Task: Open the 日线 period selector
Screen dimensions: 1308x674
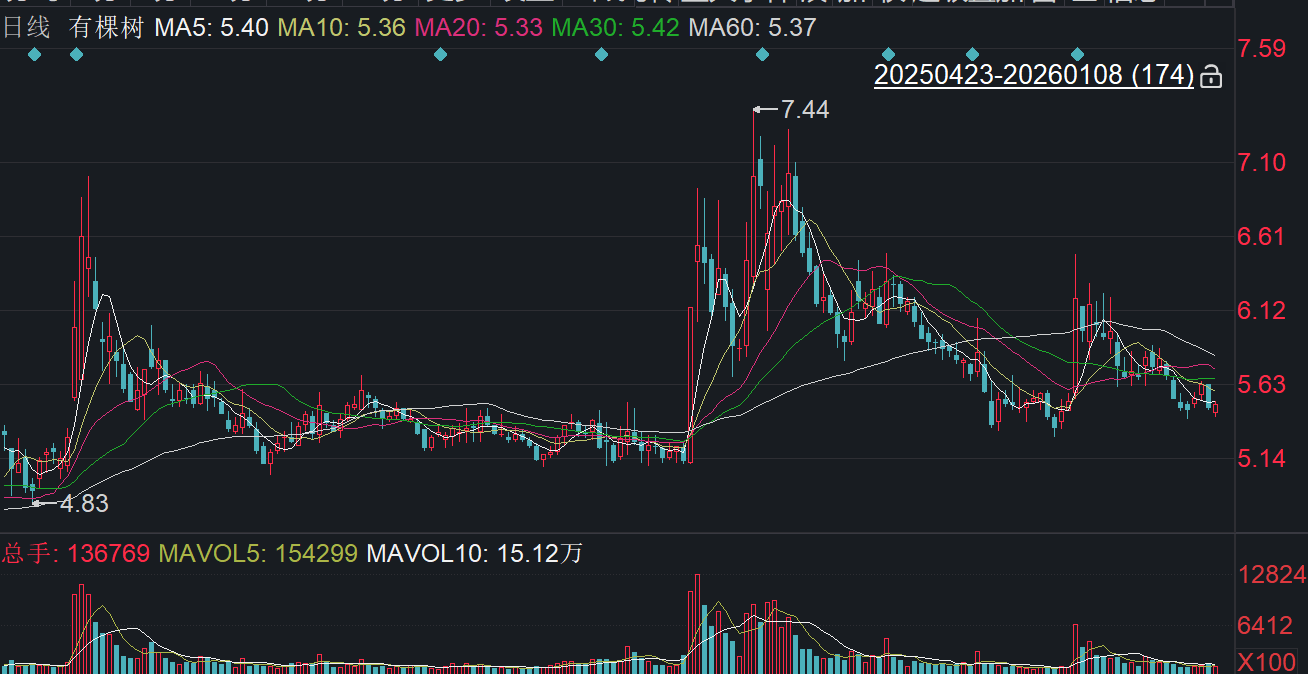Action: tap(26, 27)
